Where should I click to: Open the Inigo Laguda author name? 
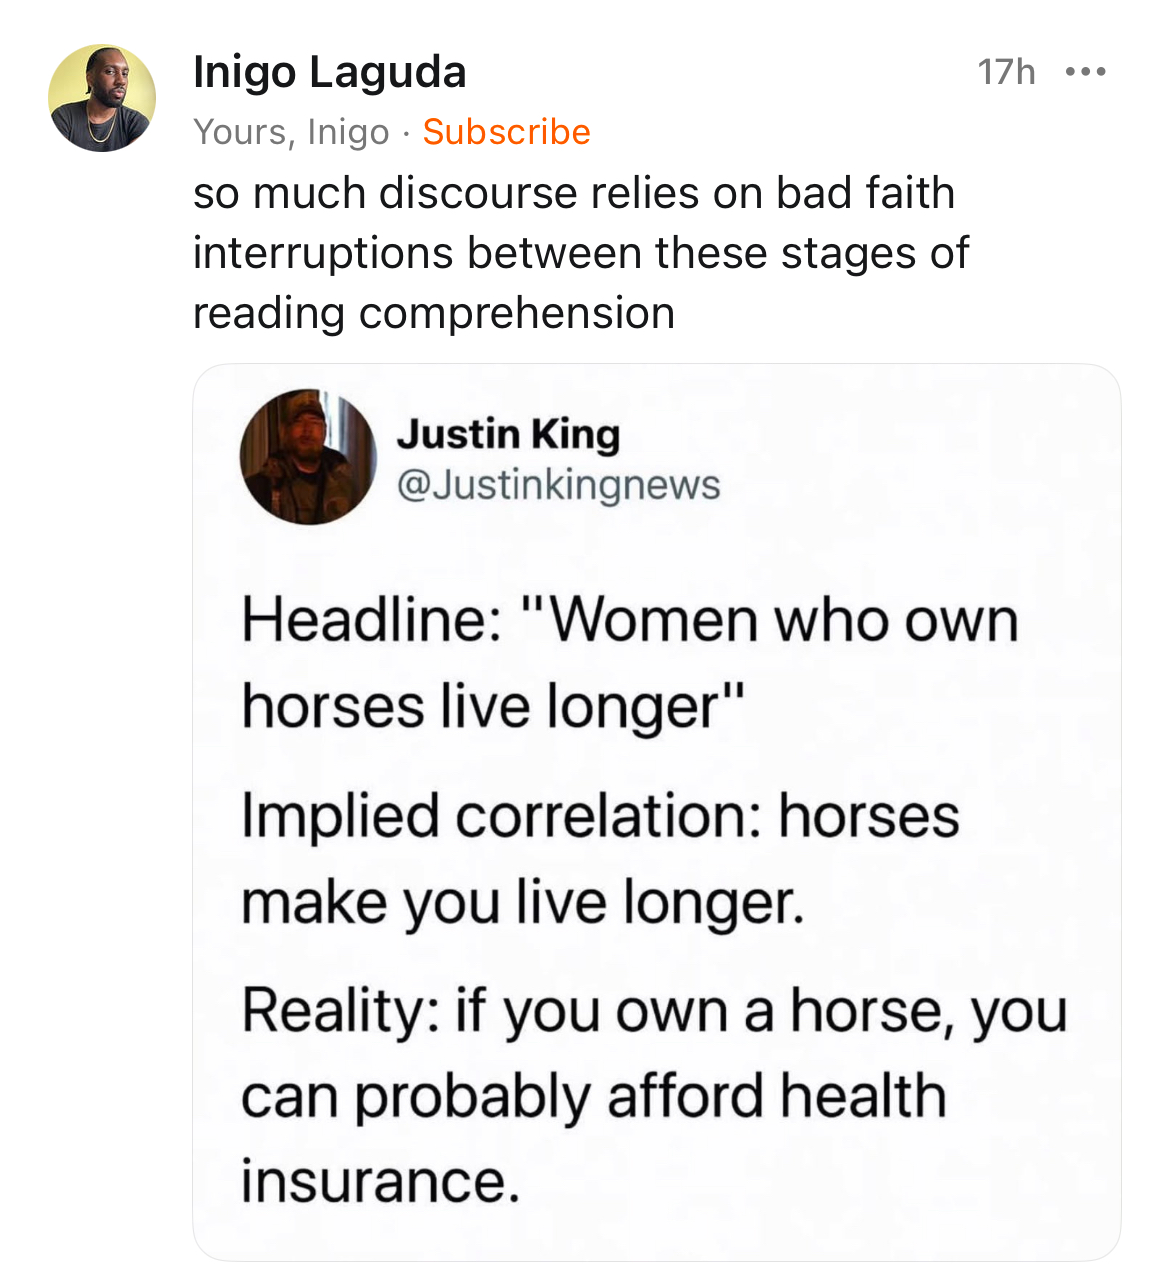[x=329, y=72]
